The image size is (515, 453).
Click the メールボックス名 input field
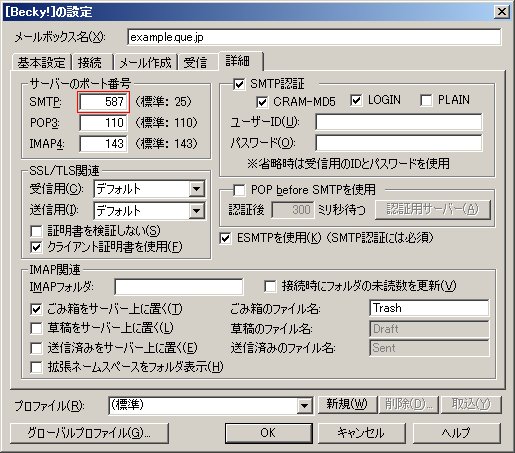tap(314, 37)
